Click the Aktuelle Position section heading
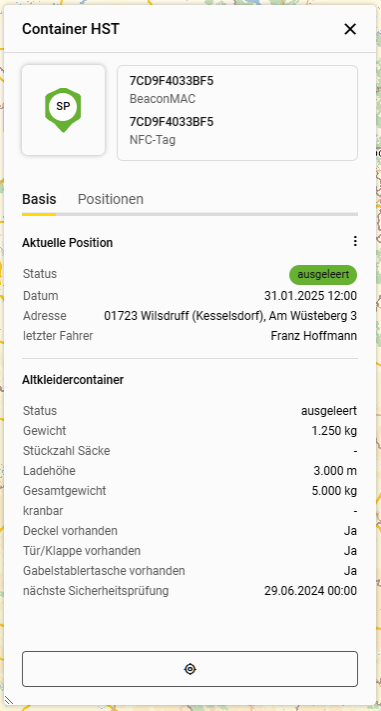The height and width of the screenshot is (711, 381). [x=68, y=243]
